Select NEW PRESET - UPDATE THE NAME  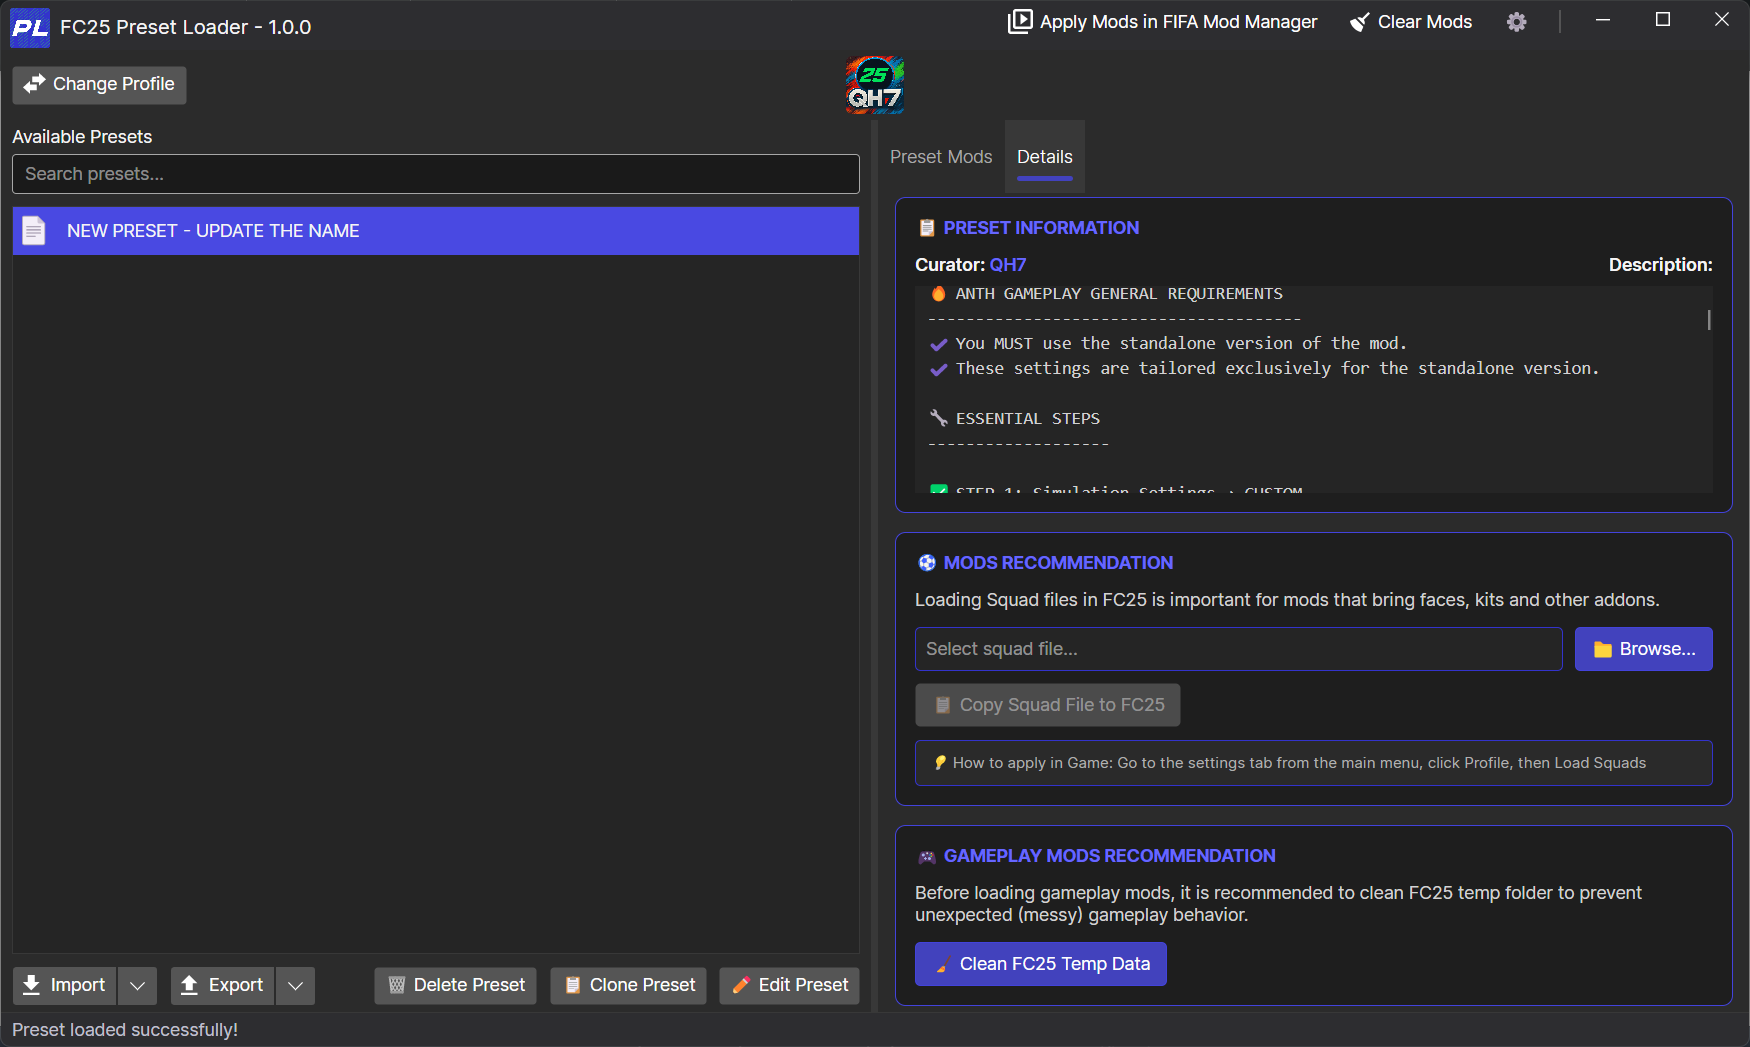pos(436,231)
